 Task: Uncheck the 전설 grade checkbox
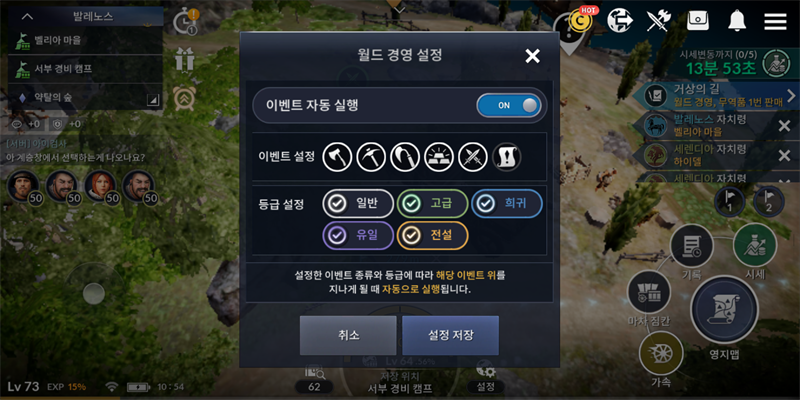(433, 235)
